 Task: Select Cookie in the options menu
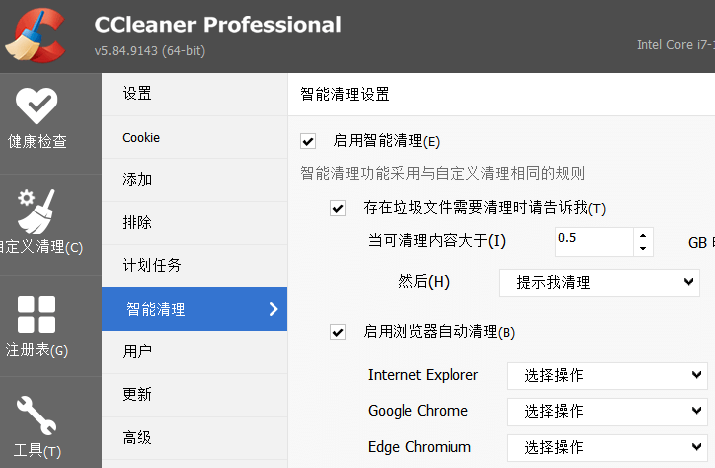(x=194, y=137)
